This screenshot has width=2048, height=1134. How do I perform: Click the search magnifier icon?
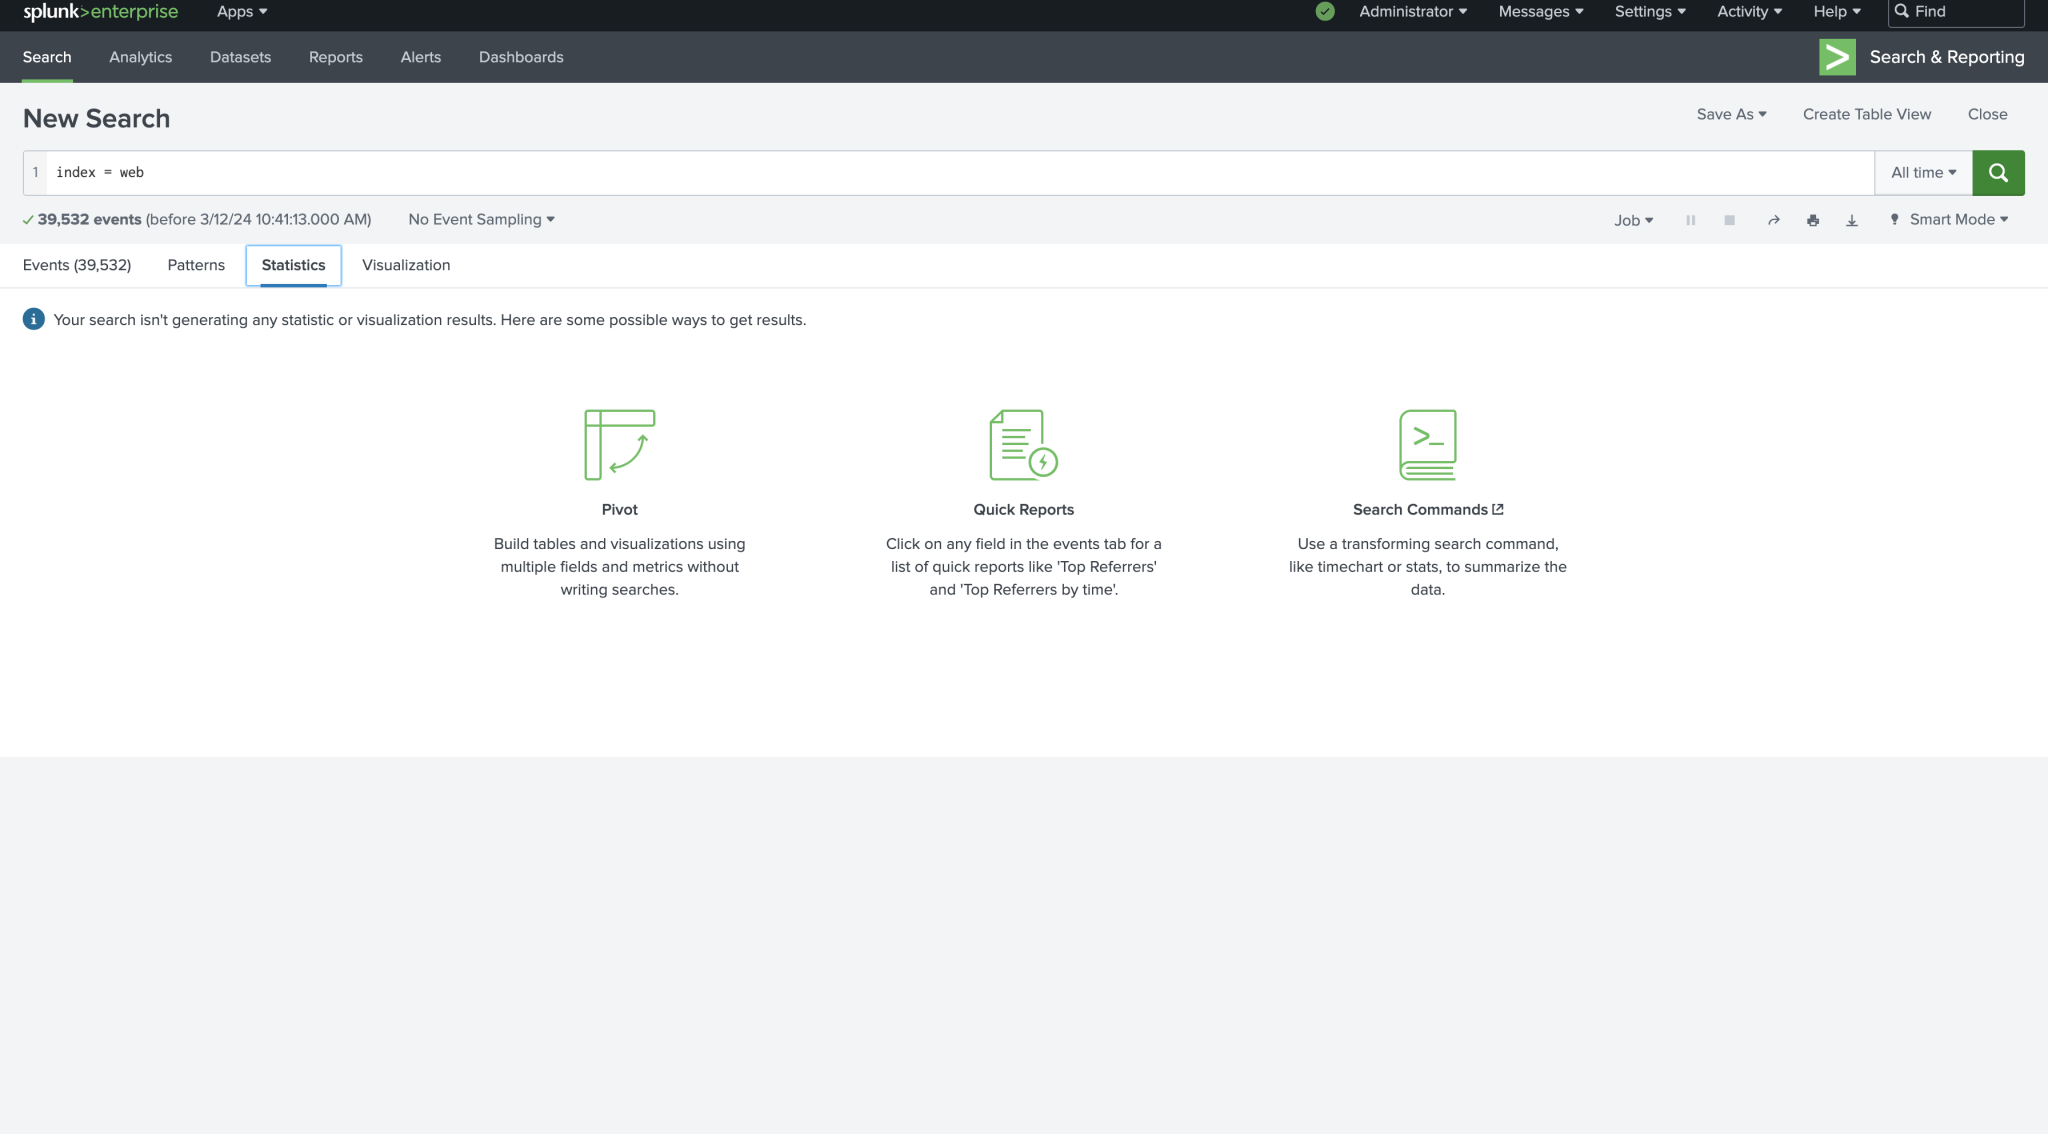pos(1997,172)
